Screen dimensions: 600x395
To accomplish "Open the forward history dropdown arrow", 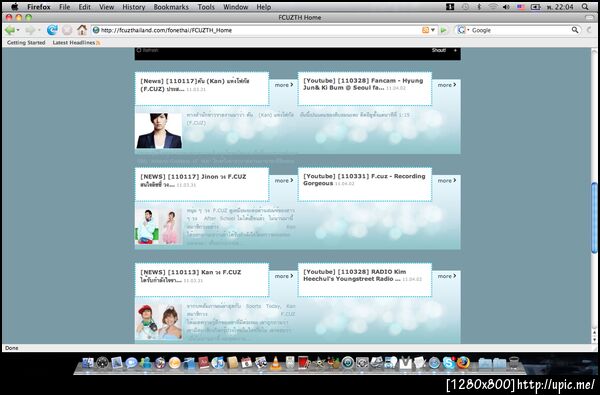I will click(x=39, y=30).
